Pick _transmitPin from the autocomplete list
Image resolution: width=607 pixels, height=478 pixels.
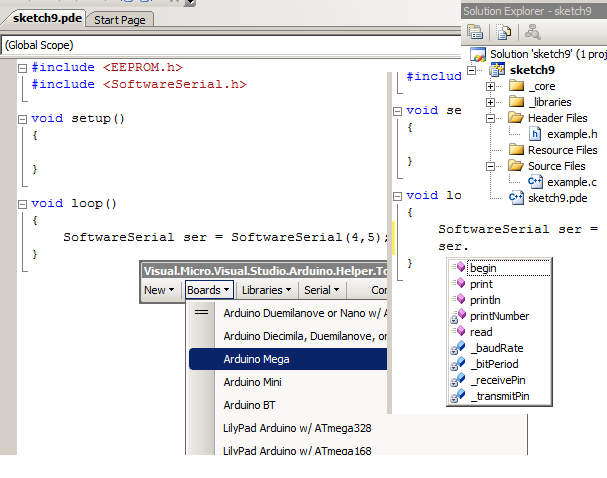tap(500, 396)
